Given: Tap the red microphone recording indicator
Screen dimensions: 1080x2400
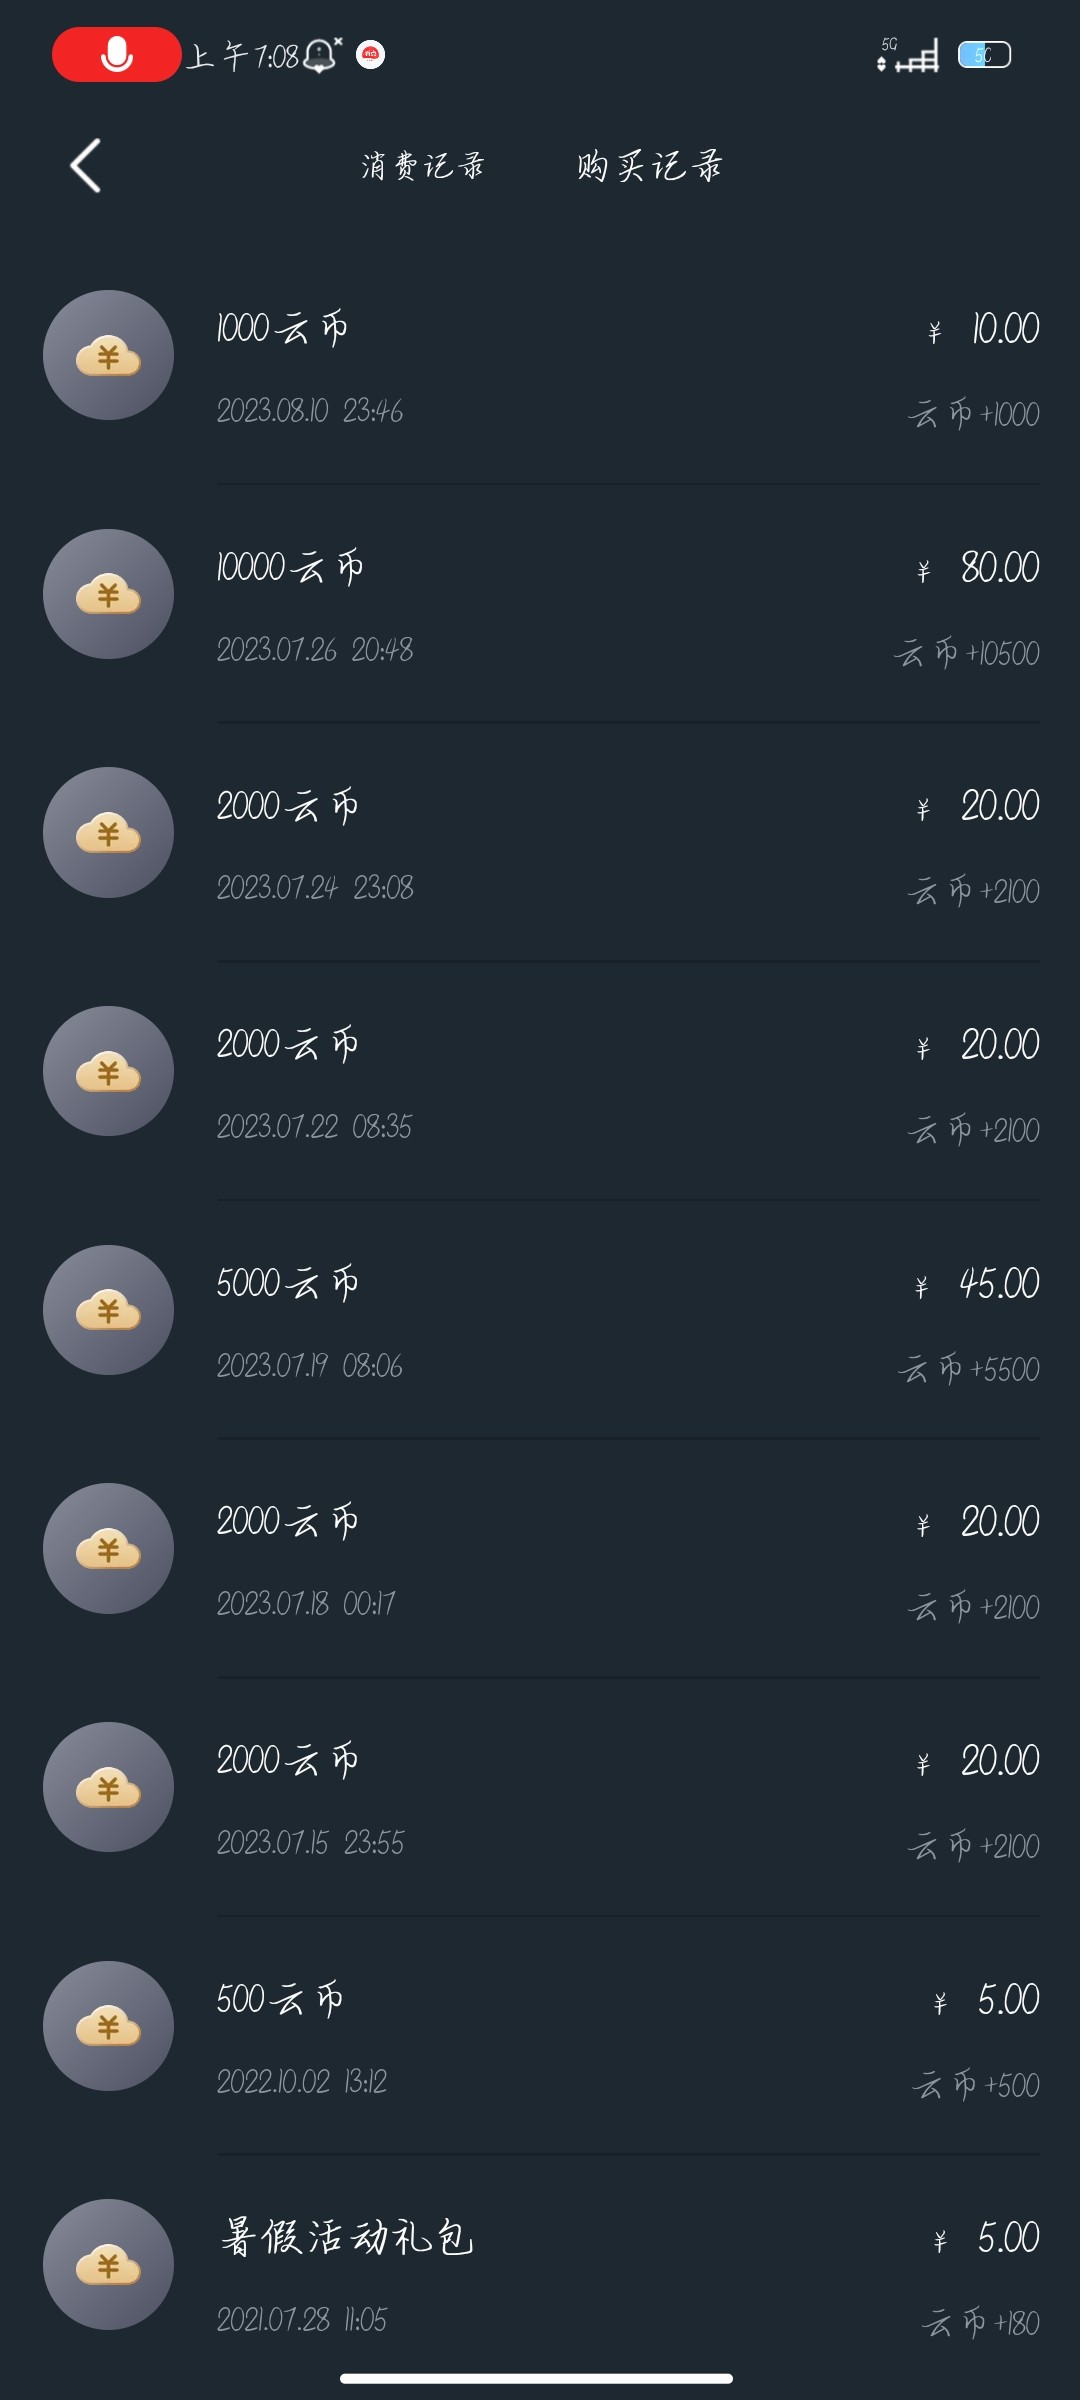Looking at the screenshot, I should [x=116, y=54].
